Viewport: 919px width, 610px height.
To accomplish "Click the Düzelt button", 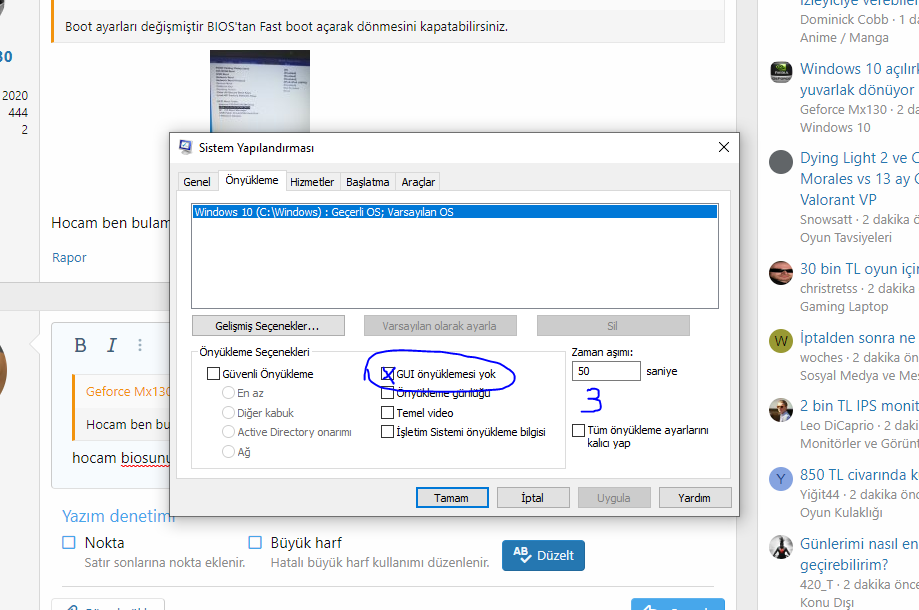I will (x=543, y=555).
